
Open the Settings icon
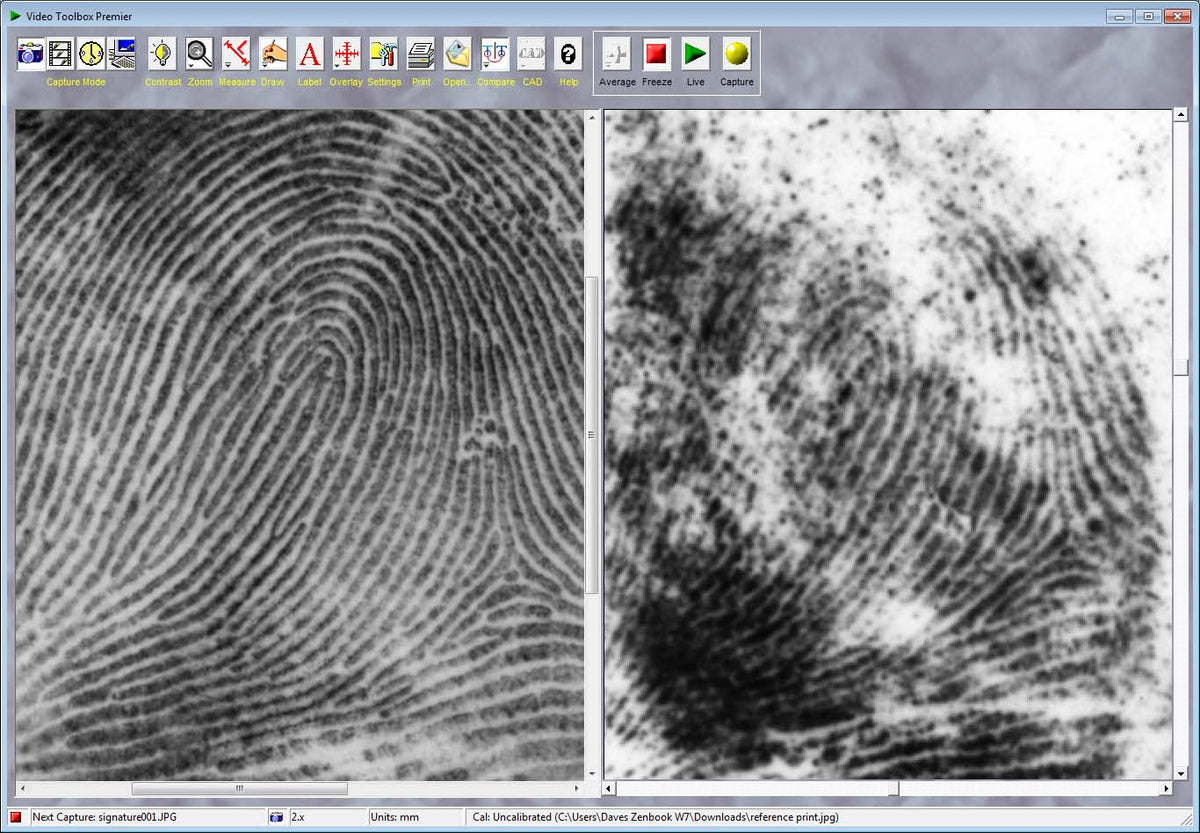point(383,54)
